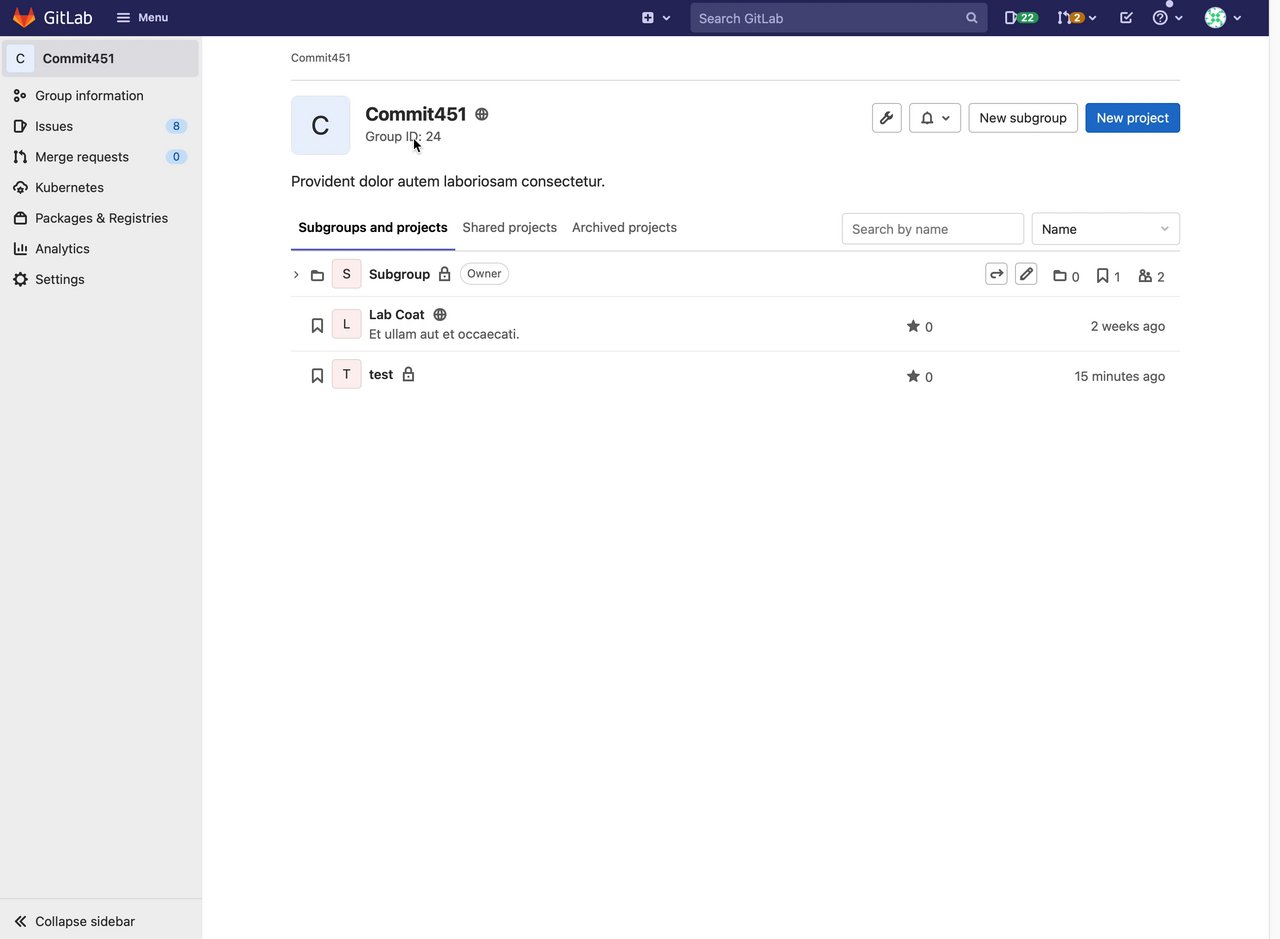
Task: Click the '15 minutes ago' timestamp
Action: (x=1120, y=377)
